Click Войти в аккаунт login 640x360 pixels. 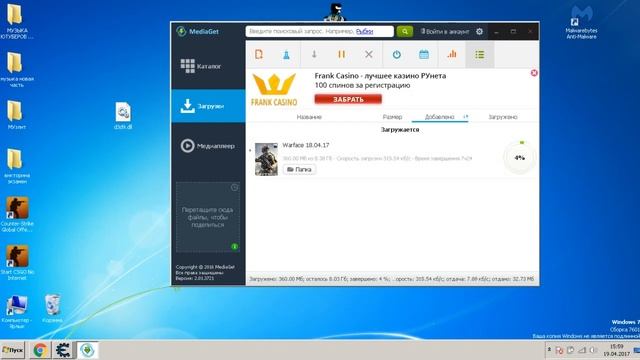(445, 31)
